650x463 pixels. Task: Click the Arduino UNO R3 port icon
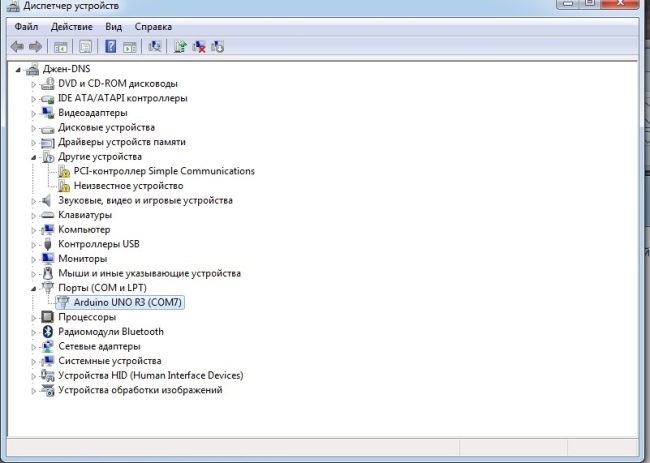coord(63,302)
